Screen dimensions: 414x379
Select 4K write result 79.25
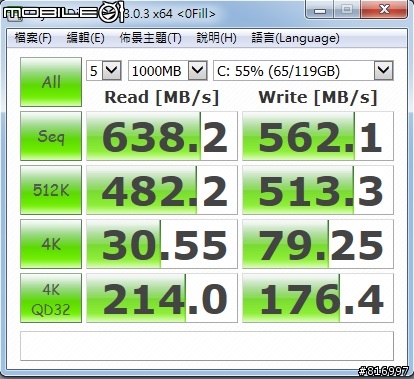click(x=318, y=244)
